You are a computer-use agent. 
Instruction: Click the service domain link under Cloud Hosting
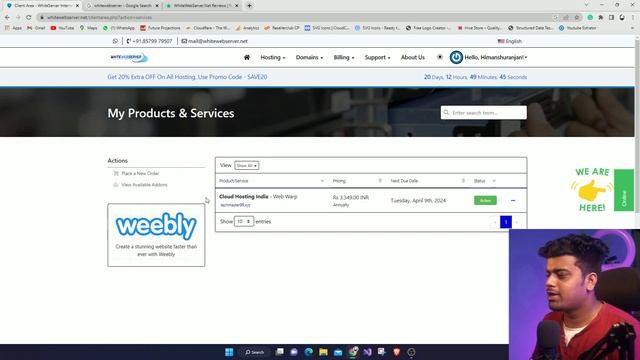(235, 205)
